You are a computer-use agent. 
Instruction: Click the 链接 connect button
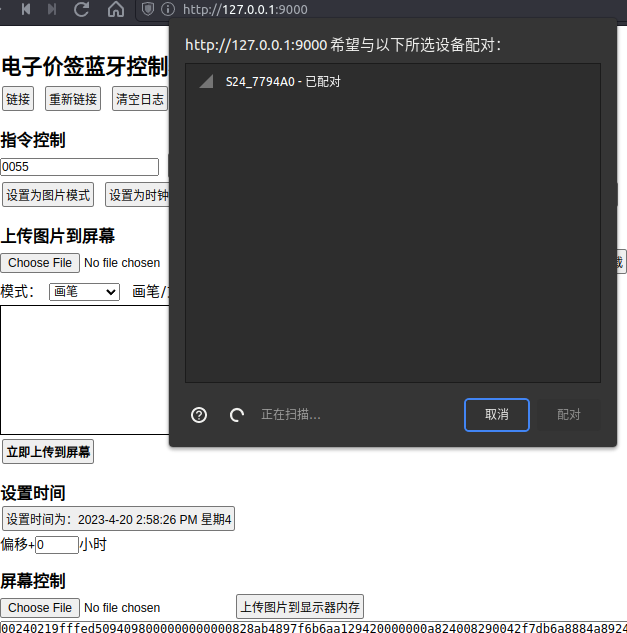click(x=18, y=99)
